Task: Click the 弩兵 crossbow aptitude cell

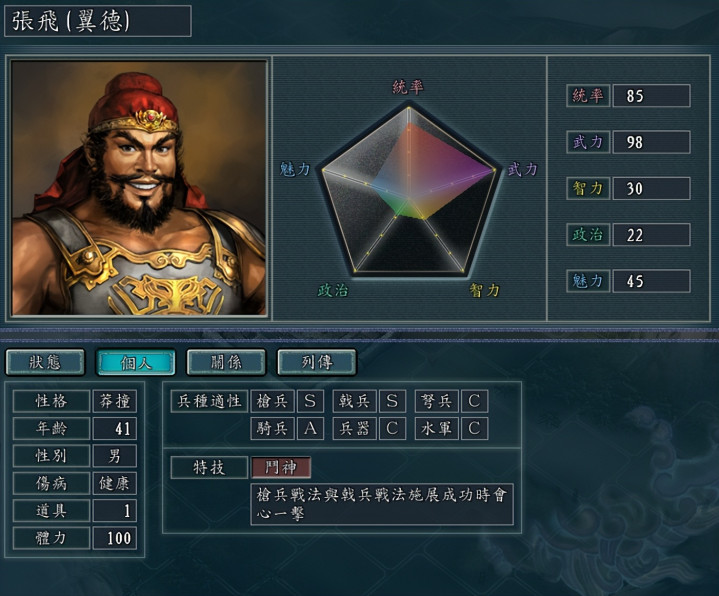Action: [x=437, y=401]
